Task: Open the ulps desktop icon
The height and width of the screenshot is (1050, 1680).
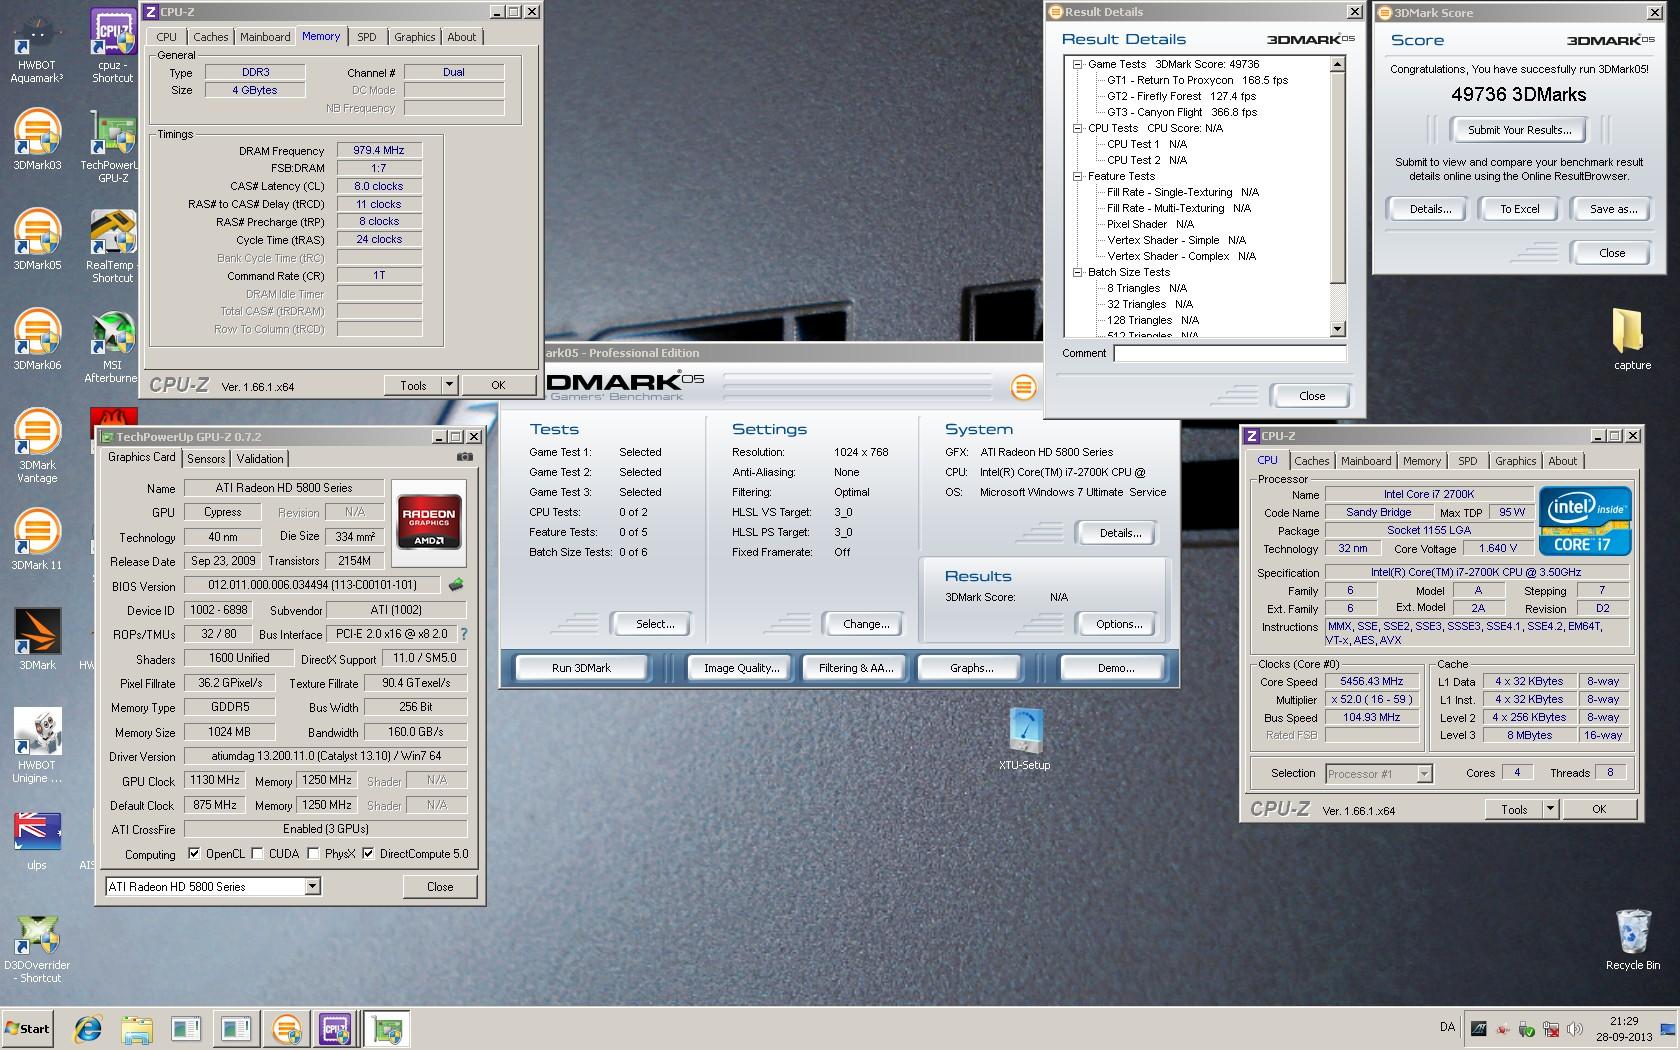Action: [37, 840]
